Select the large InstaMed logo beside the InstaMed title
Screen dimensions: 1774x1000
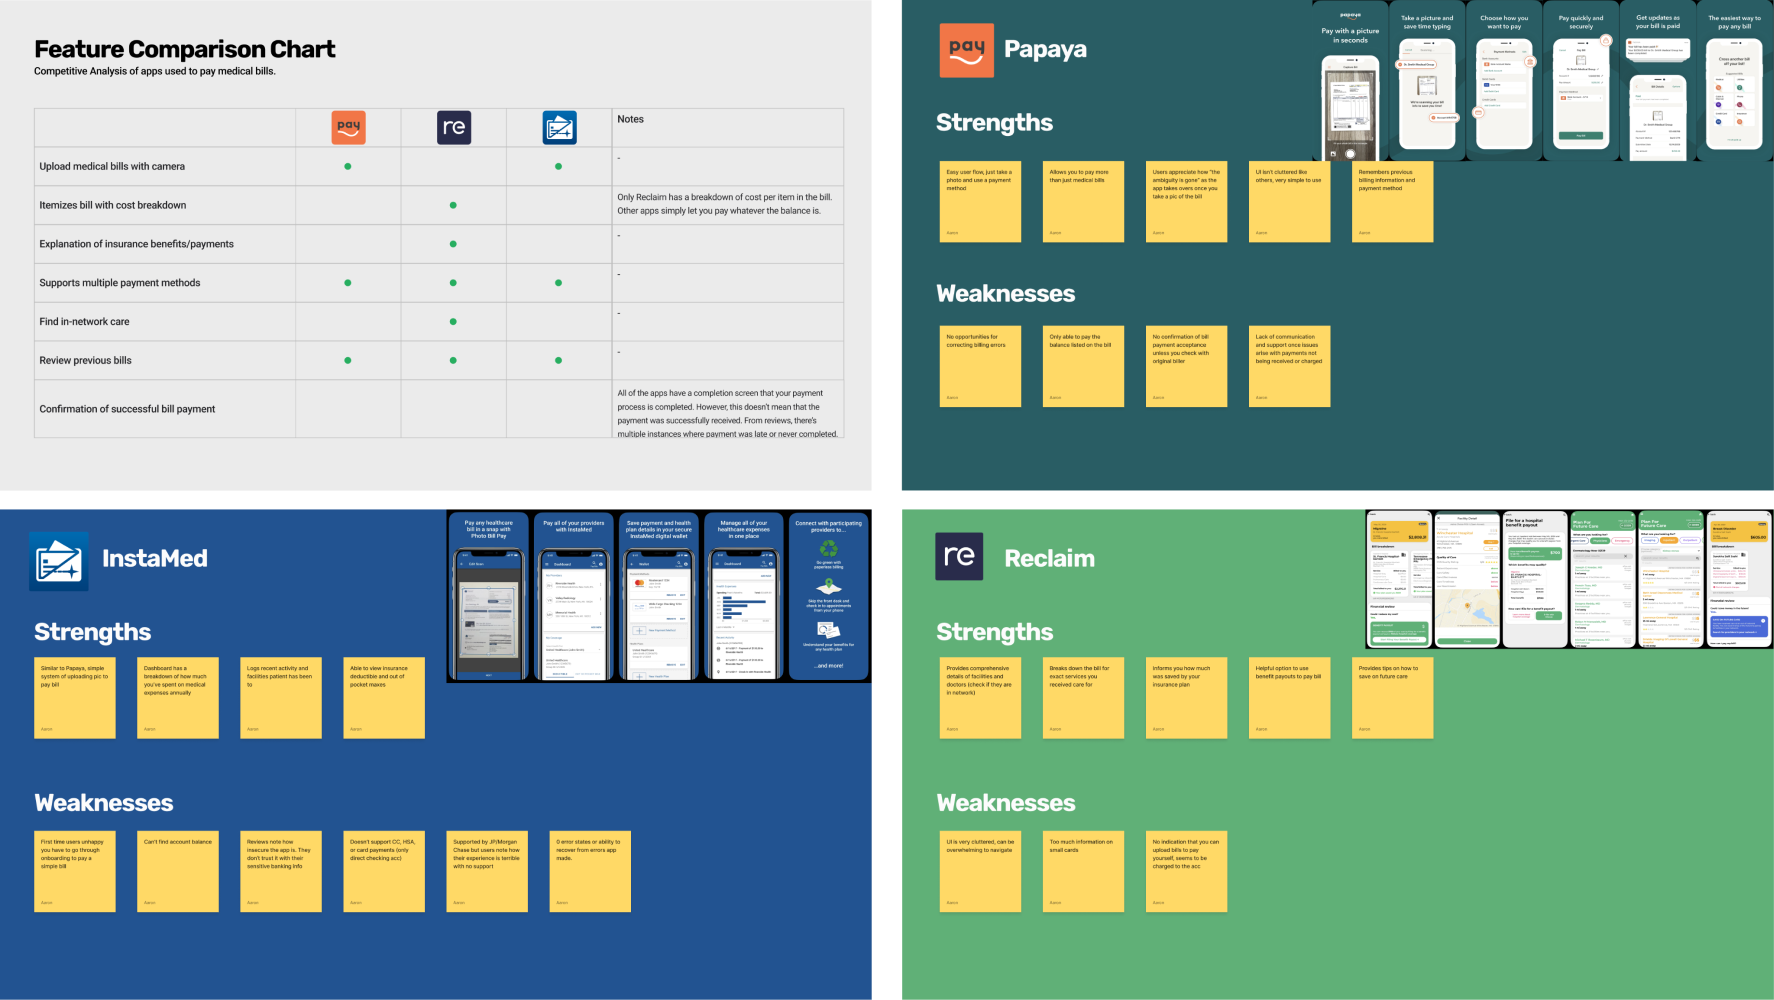pos(58,561)
